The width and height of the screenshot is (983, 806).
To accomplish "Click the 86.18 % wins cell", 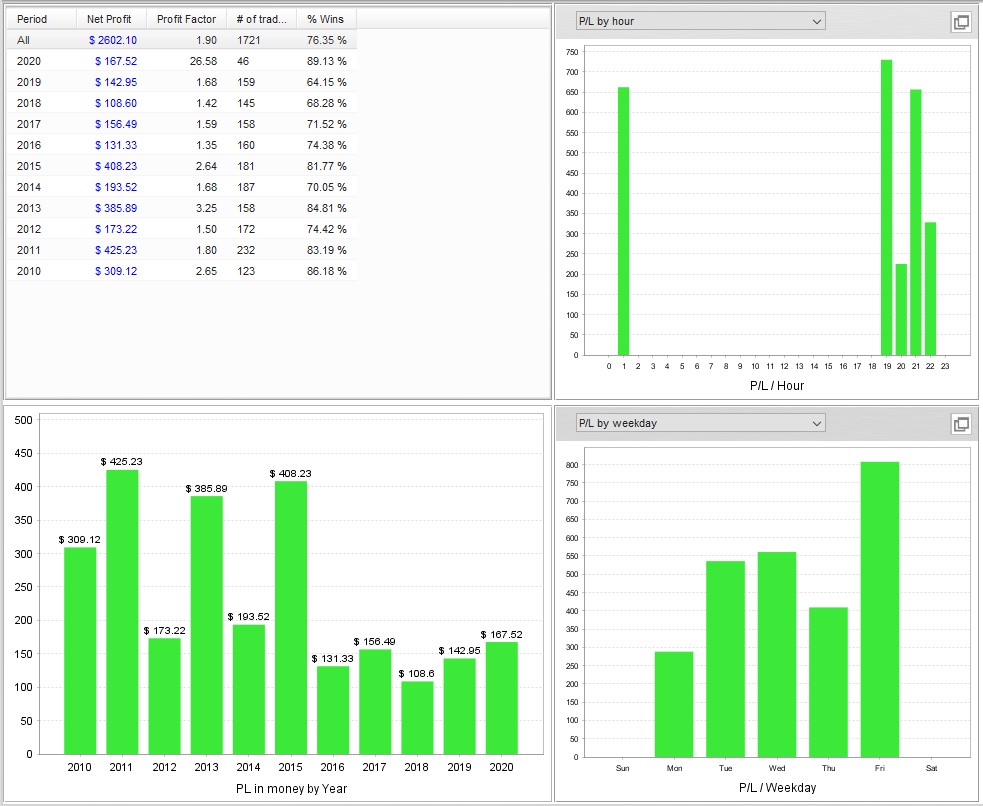I will click(327, 271).
